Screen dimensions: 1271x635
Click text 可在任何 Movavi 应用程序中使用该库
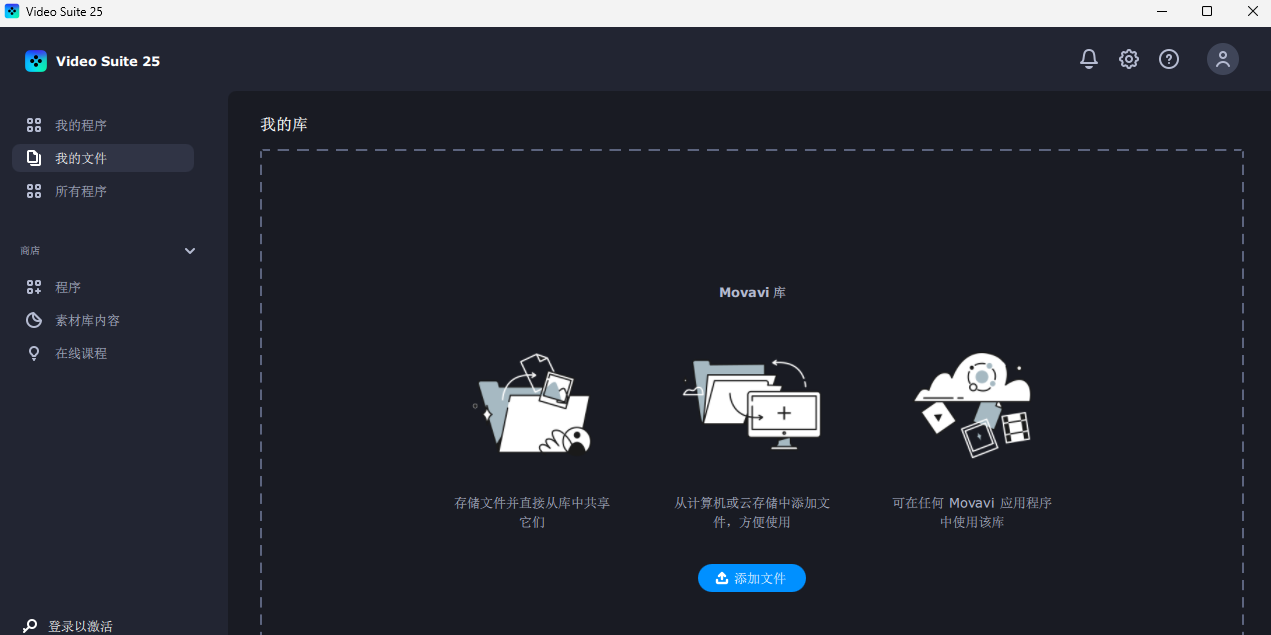pos(972,512)
